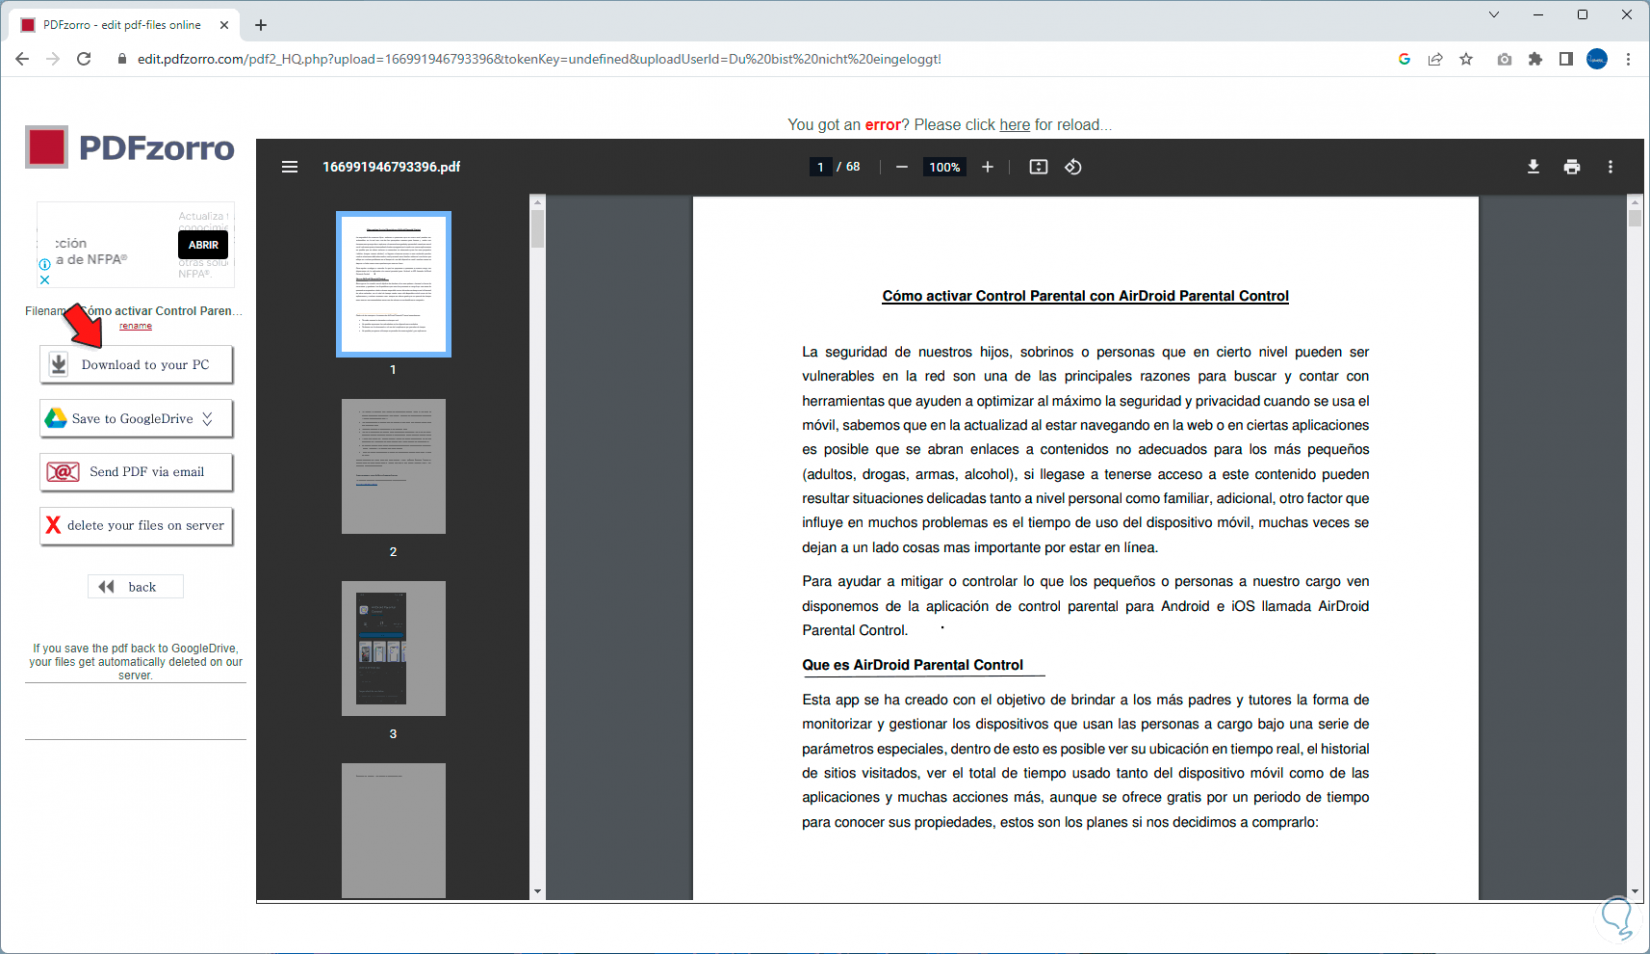Go back in browser history
The width and height of the screenshot is (1650, 954).
22,59
